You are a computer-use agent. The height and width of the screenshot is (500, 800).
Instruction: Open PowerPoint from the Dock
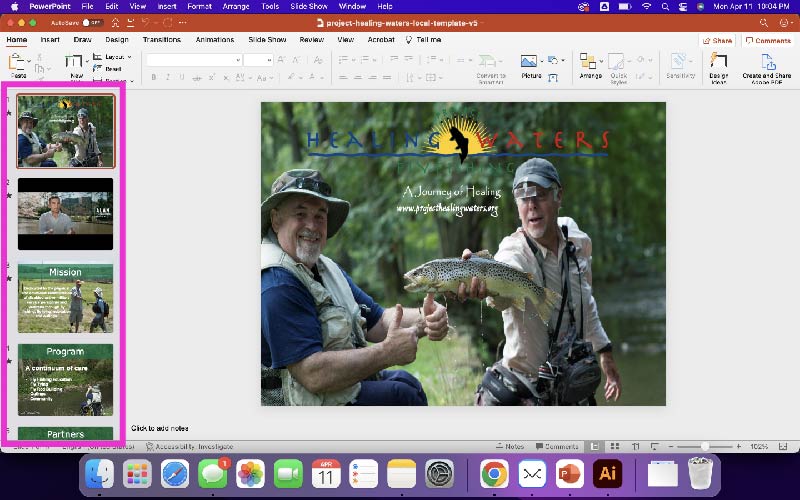(x=570, y=473)
